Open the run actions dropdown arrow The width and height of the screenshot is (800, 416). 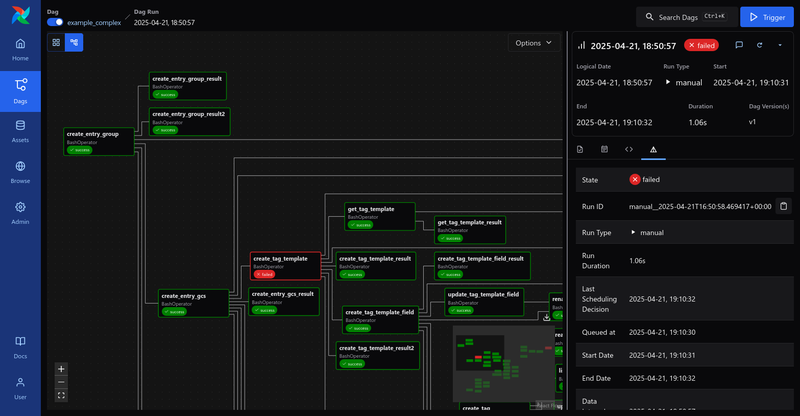pos(780,45)
